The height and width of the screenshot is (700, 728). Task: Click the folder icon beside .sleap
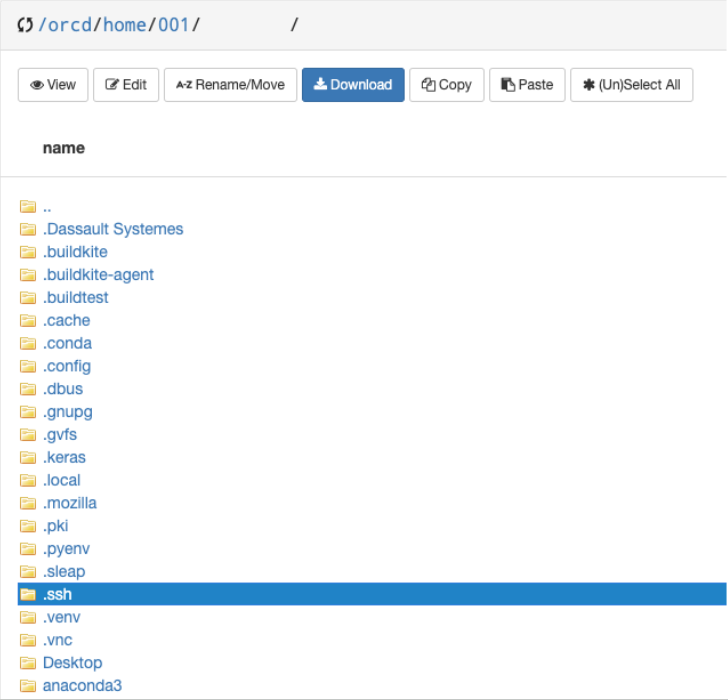(x=28, y=572)
